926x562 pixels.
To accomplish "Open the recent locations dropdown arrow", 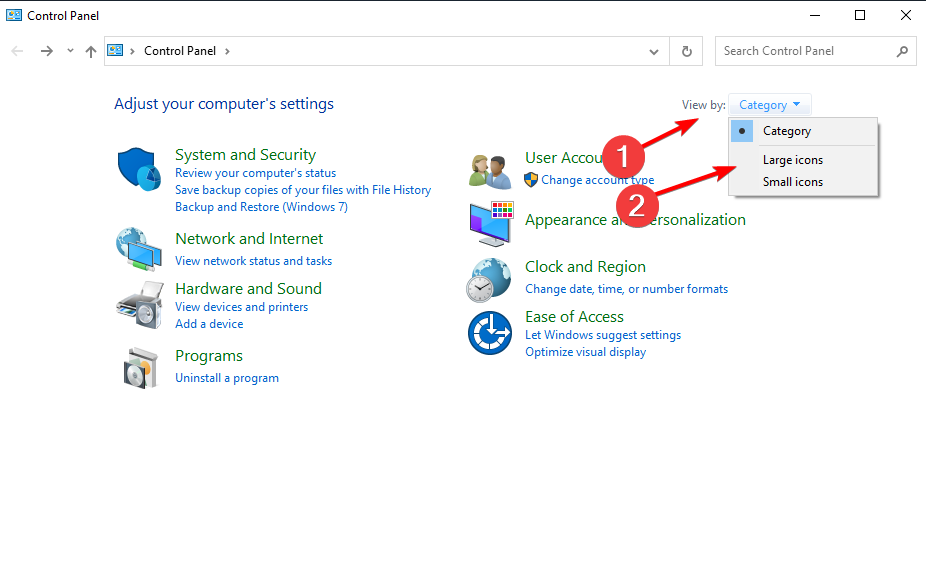I will [x=70, y=51].
